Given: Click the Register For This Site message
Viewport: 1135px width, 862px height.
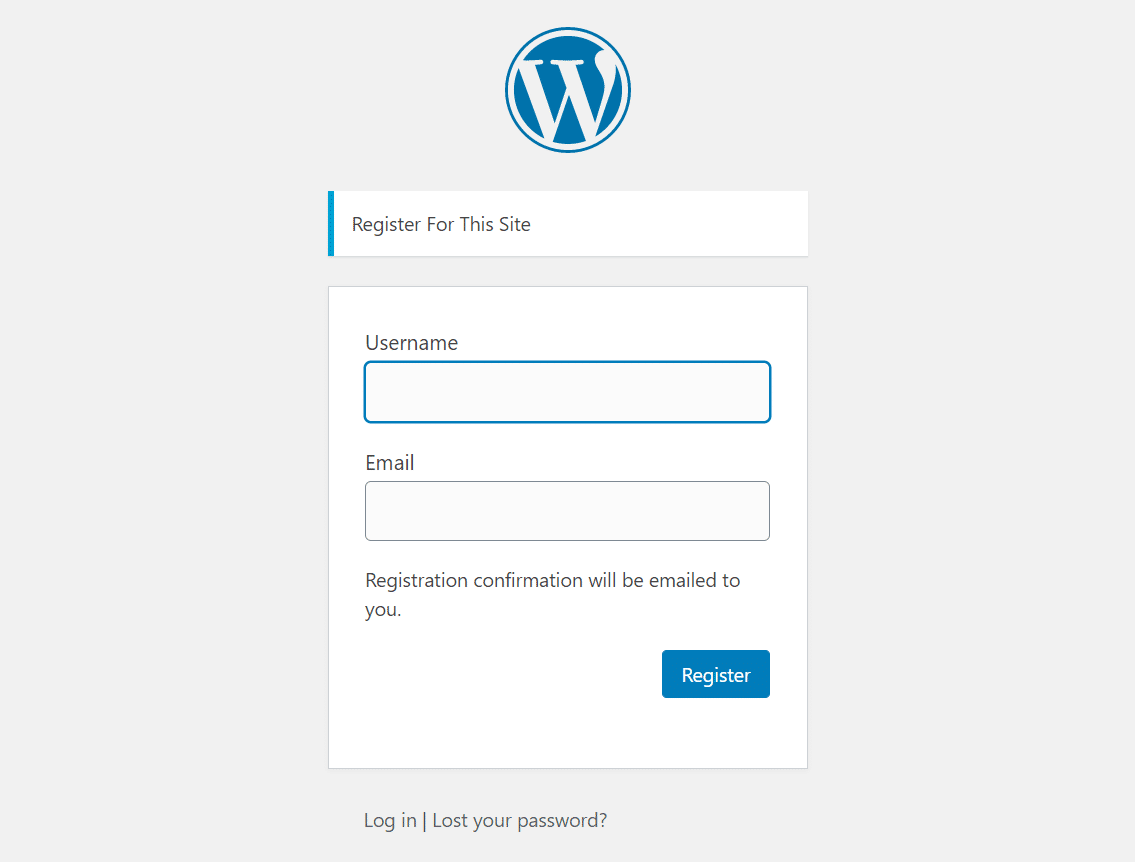Looking at the screenshot, I should coord(440,223).
